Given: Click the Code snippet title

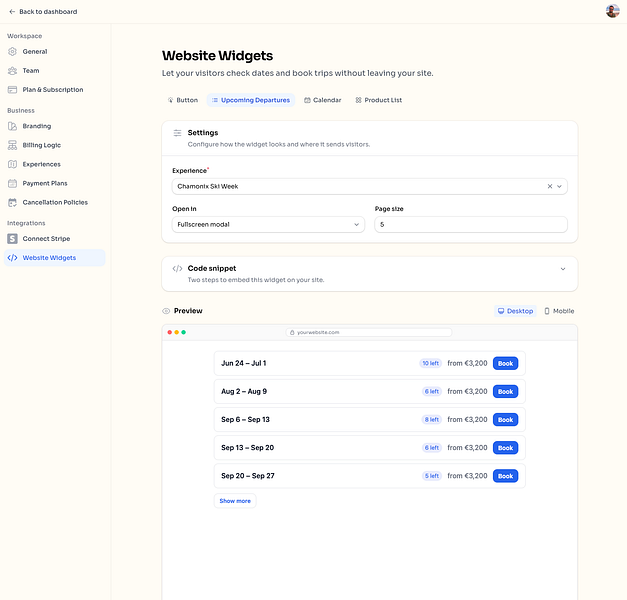Looking at the screenshot, I should tap(212, 268).
